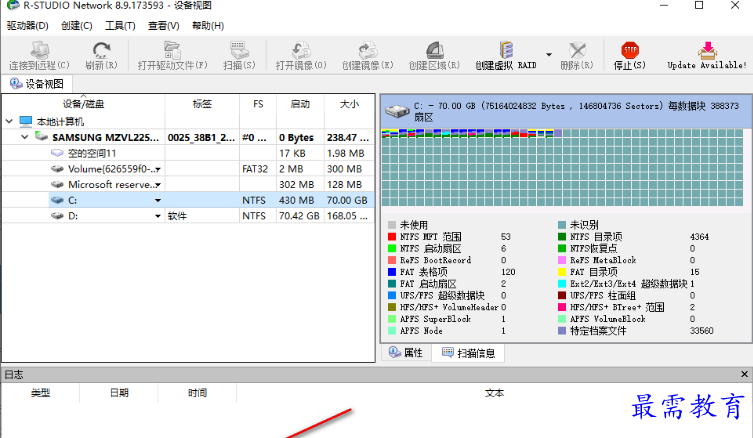Open the dropdown arrow on Volume{626559f0 row
The image size is (753, 438).
click(158, 169)
